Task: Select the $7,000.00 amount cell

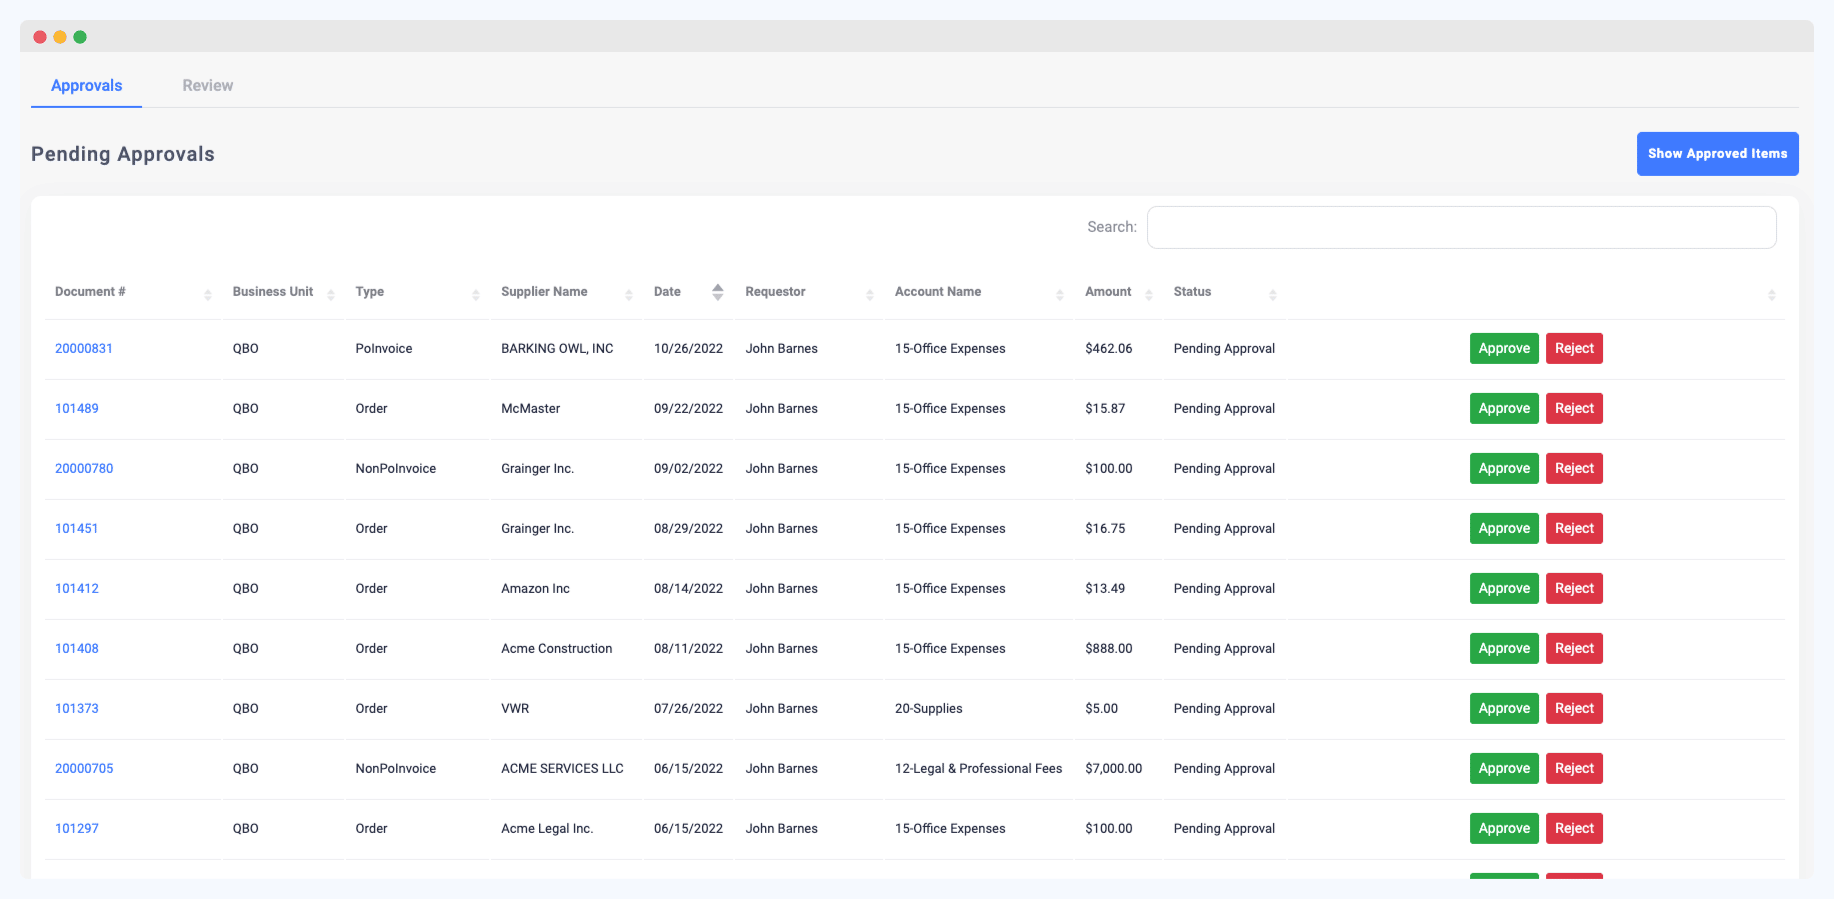Action: tap(1113, 769)
